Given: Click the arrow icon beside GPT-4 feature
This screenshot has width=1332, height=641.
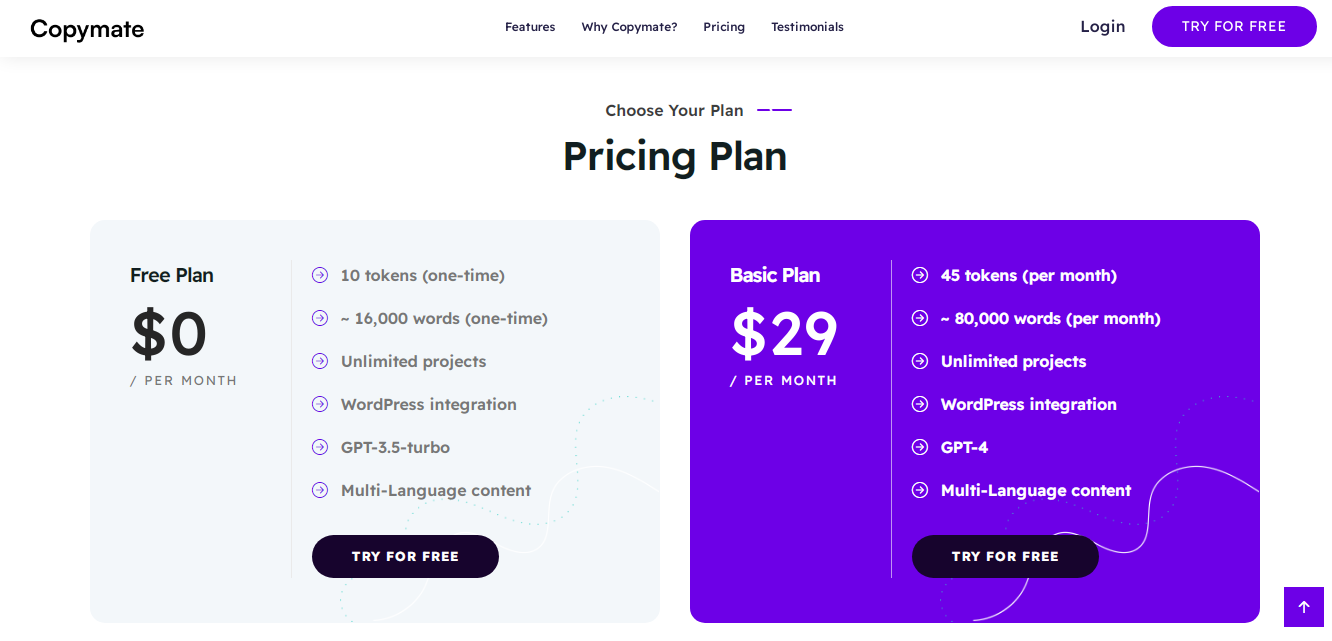Looking at the screenshot, I should pyautogui.click(x=920, y=447).
